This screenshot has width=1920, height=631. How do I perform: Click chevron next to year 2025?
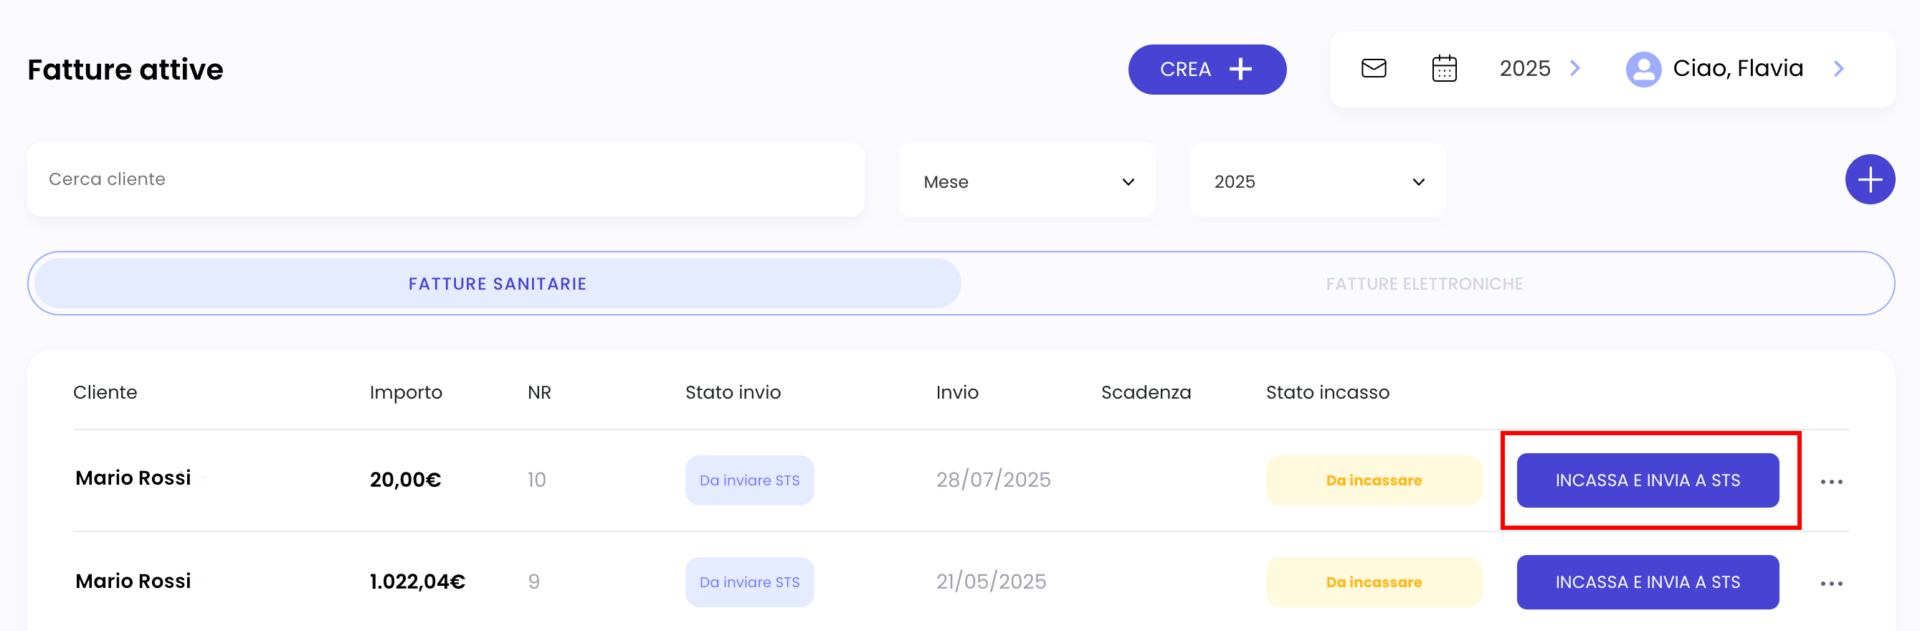(x=1575, y=68)
